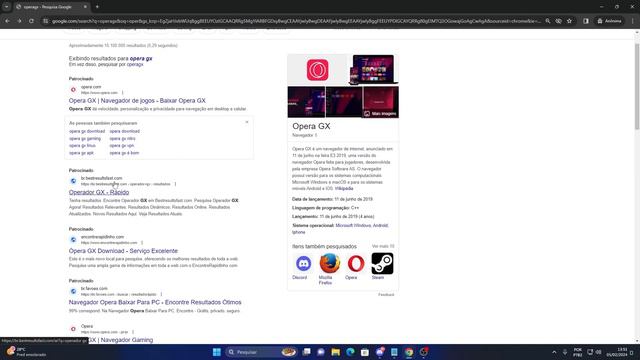Click the taskbar Pesquisar search box

(x=261, y=352)
